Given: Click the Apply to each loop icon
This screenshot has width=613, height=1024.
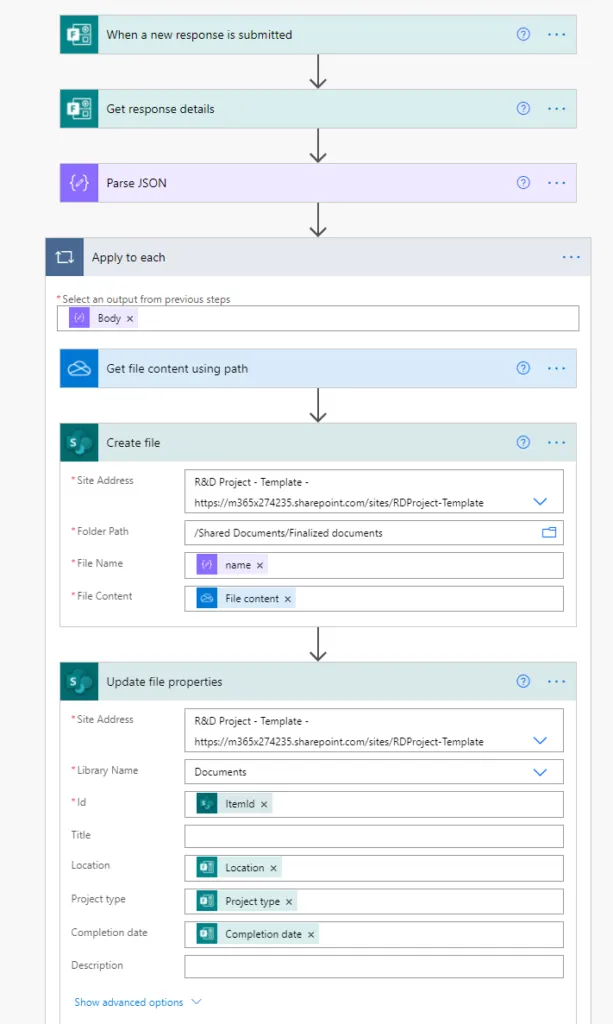Looking at the screenshot, I should click(65, 257).
